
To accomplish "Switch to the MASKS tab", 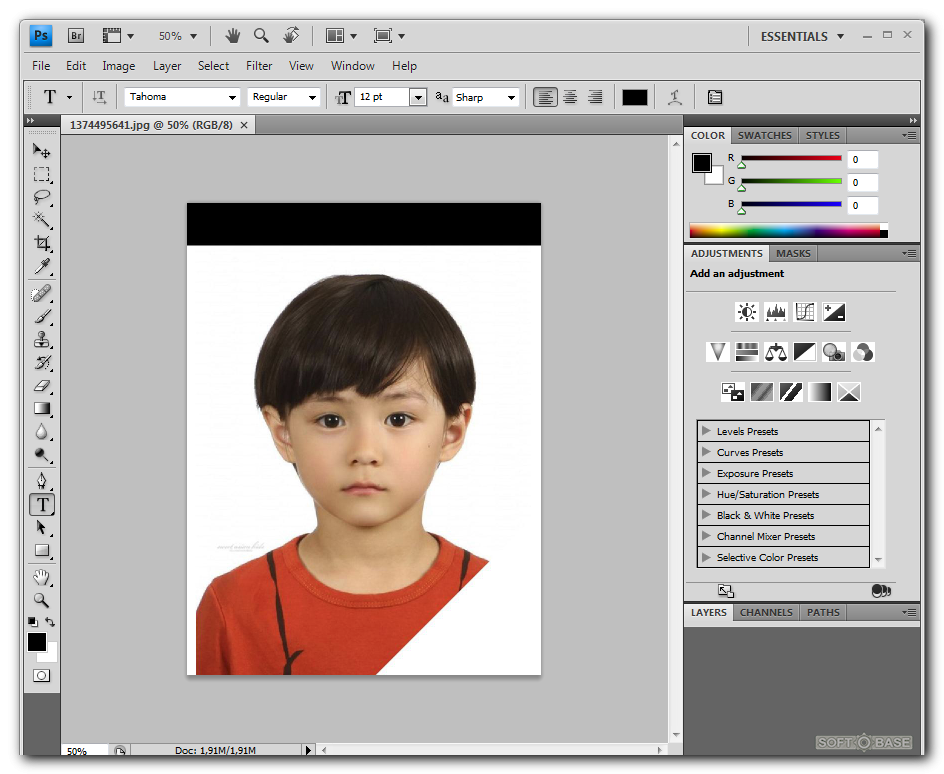I will click(x=793, y=253).
